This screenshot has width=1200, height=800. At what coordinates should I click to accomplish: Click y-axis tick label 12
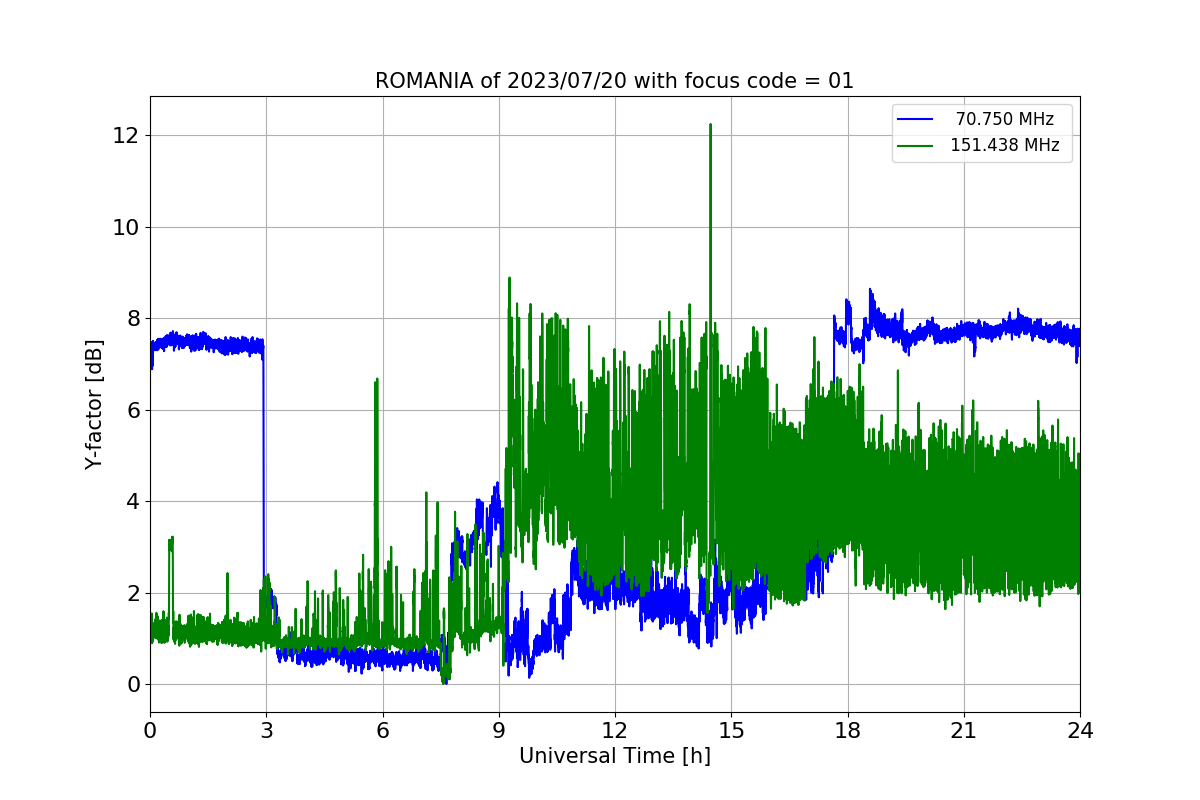click(x=127, y=136)
